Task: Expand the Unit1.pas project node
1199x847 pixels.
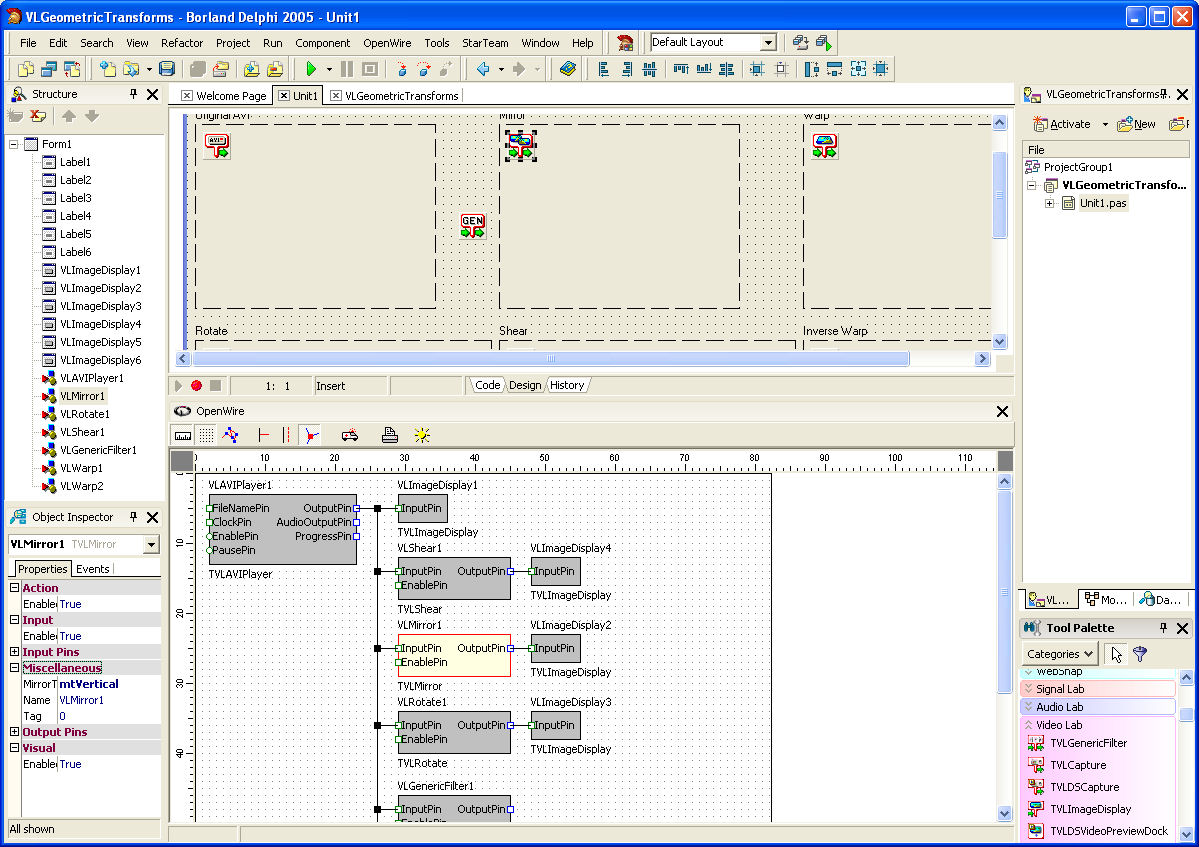Action: [x=1050, y=203]
